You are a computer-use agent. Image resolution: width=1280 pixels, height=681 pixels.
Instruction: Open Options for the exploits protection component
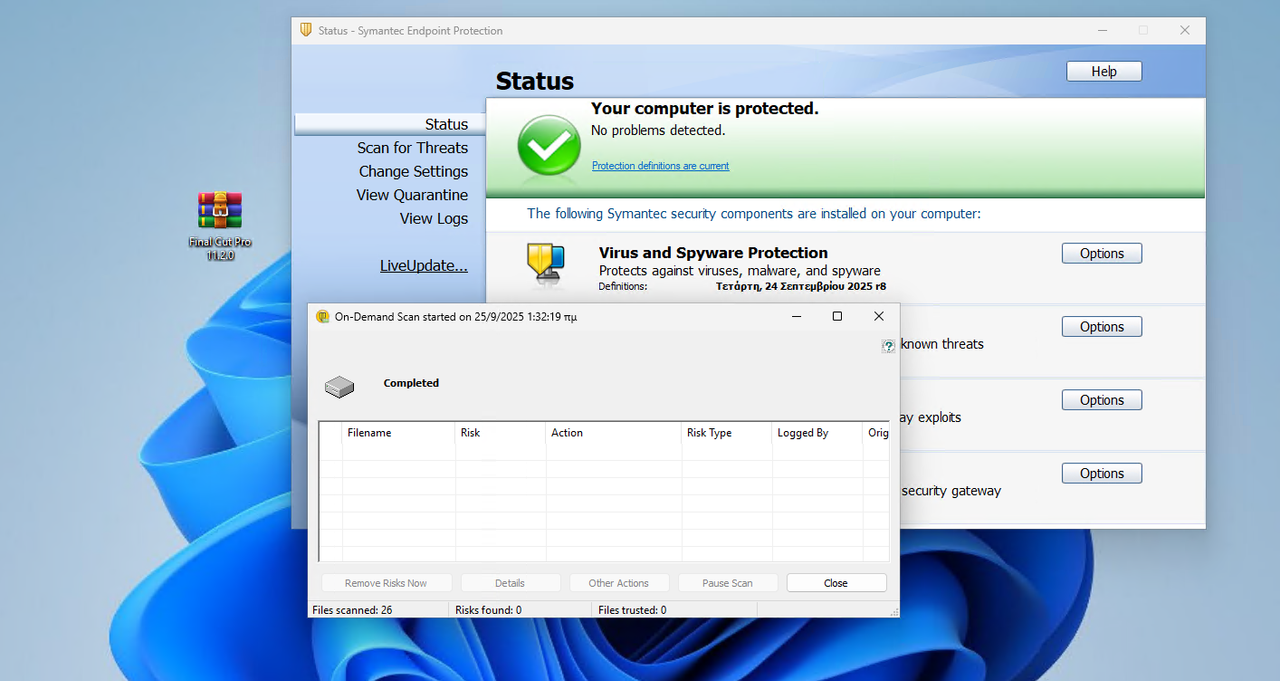[x=1102, y=400]
